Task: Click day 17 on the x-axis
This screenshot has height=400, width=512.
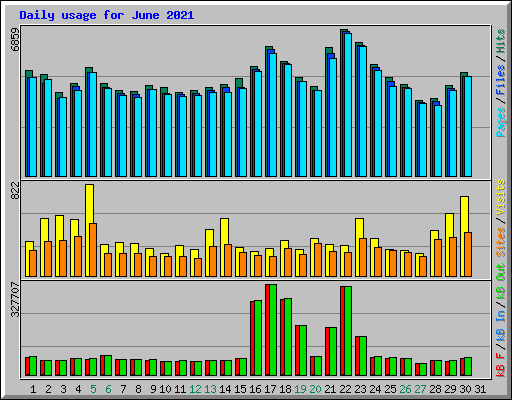Action: pyautogui.click(x=270, y=389)
